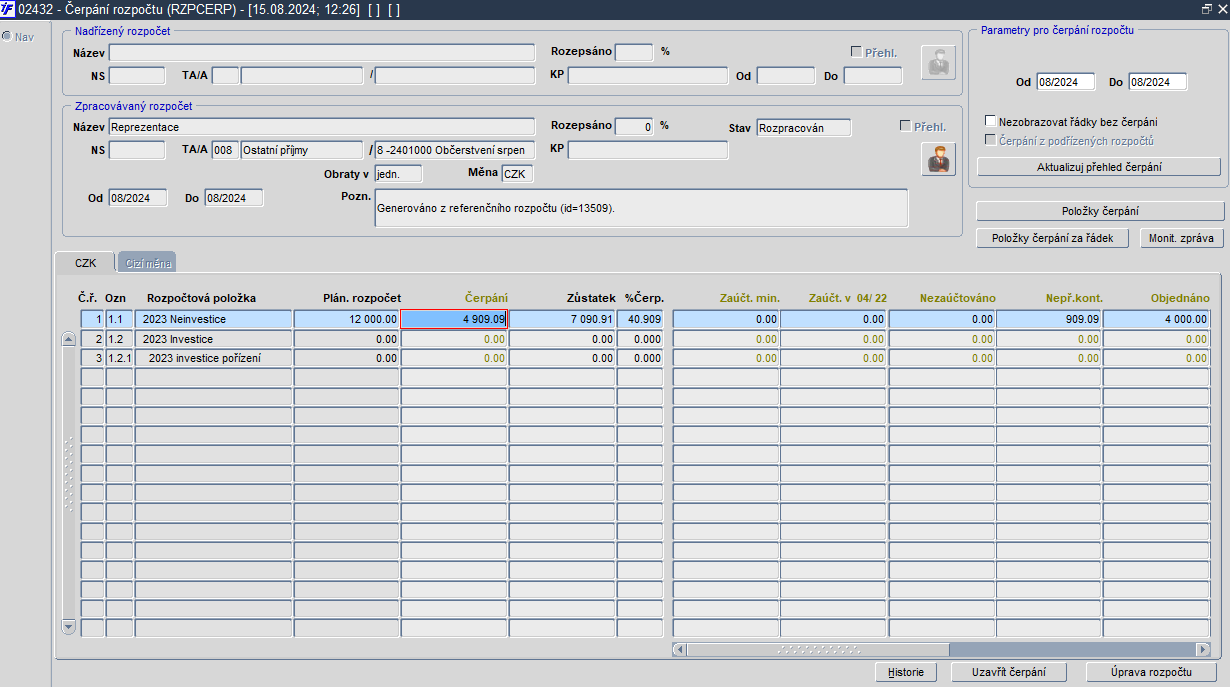Click the Rozpočtová položka column header

(202, 298)
